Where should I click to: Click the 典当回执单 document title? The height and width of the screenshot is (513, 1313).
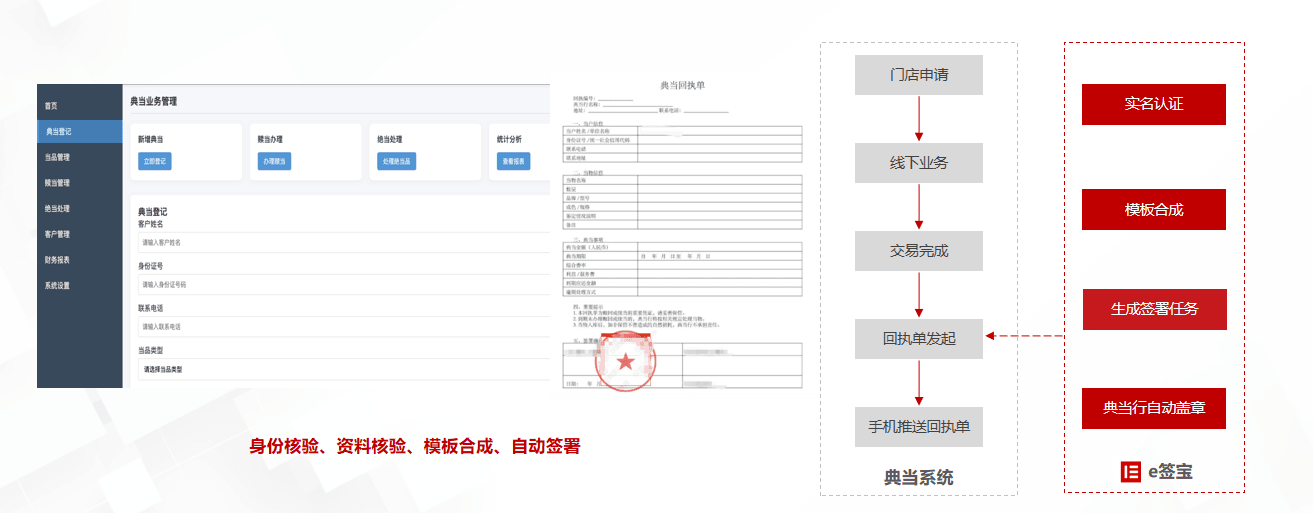[x=683, y=86]
